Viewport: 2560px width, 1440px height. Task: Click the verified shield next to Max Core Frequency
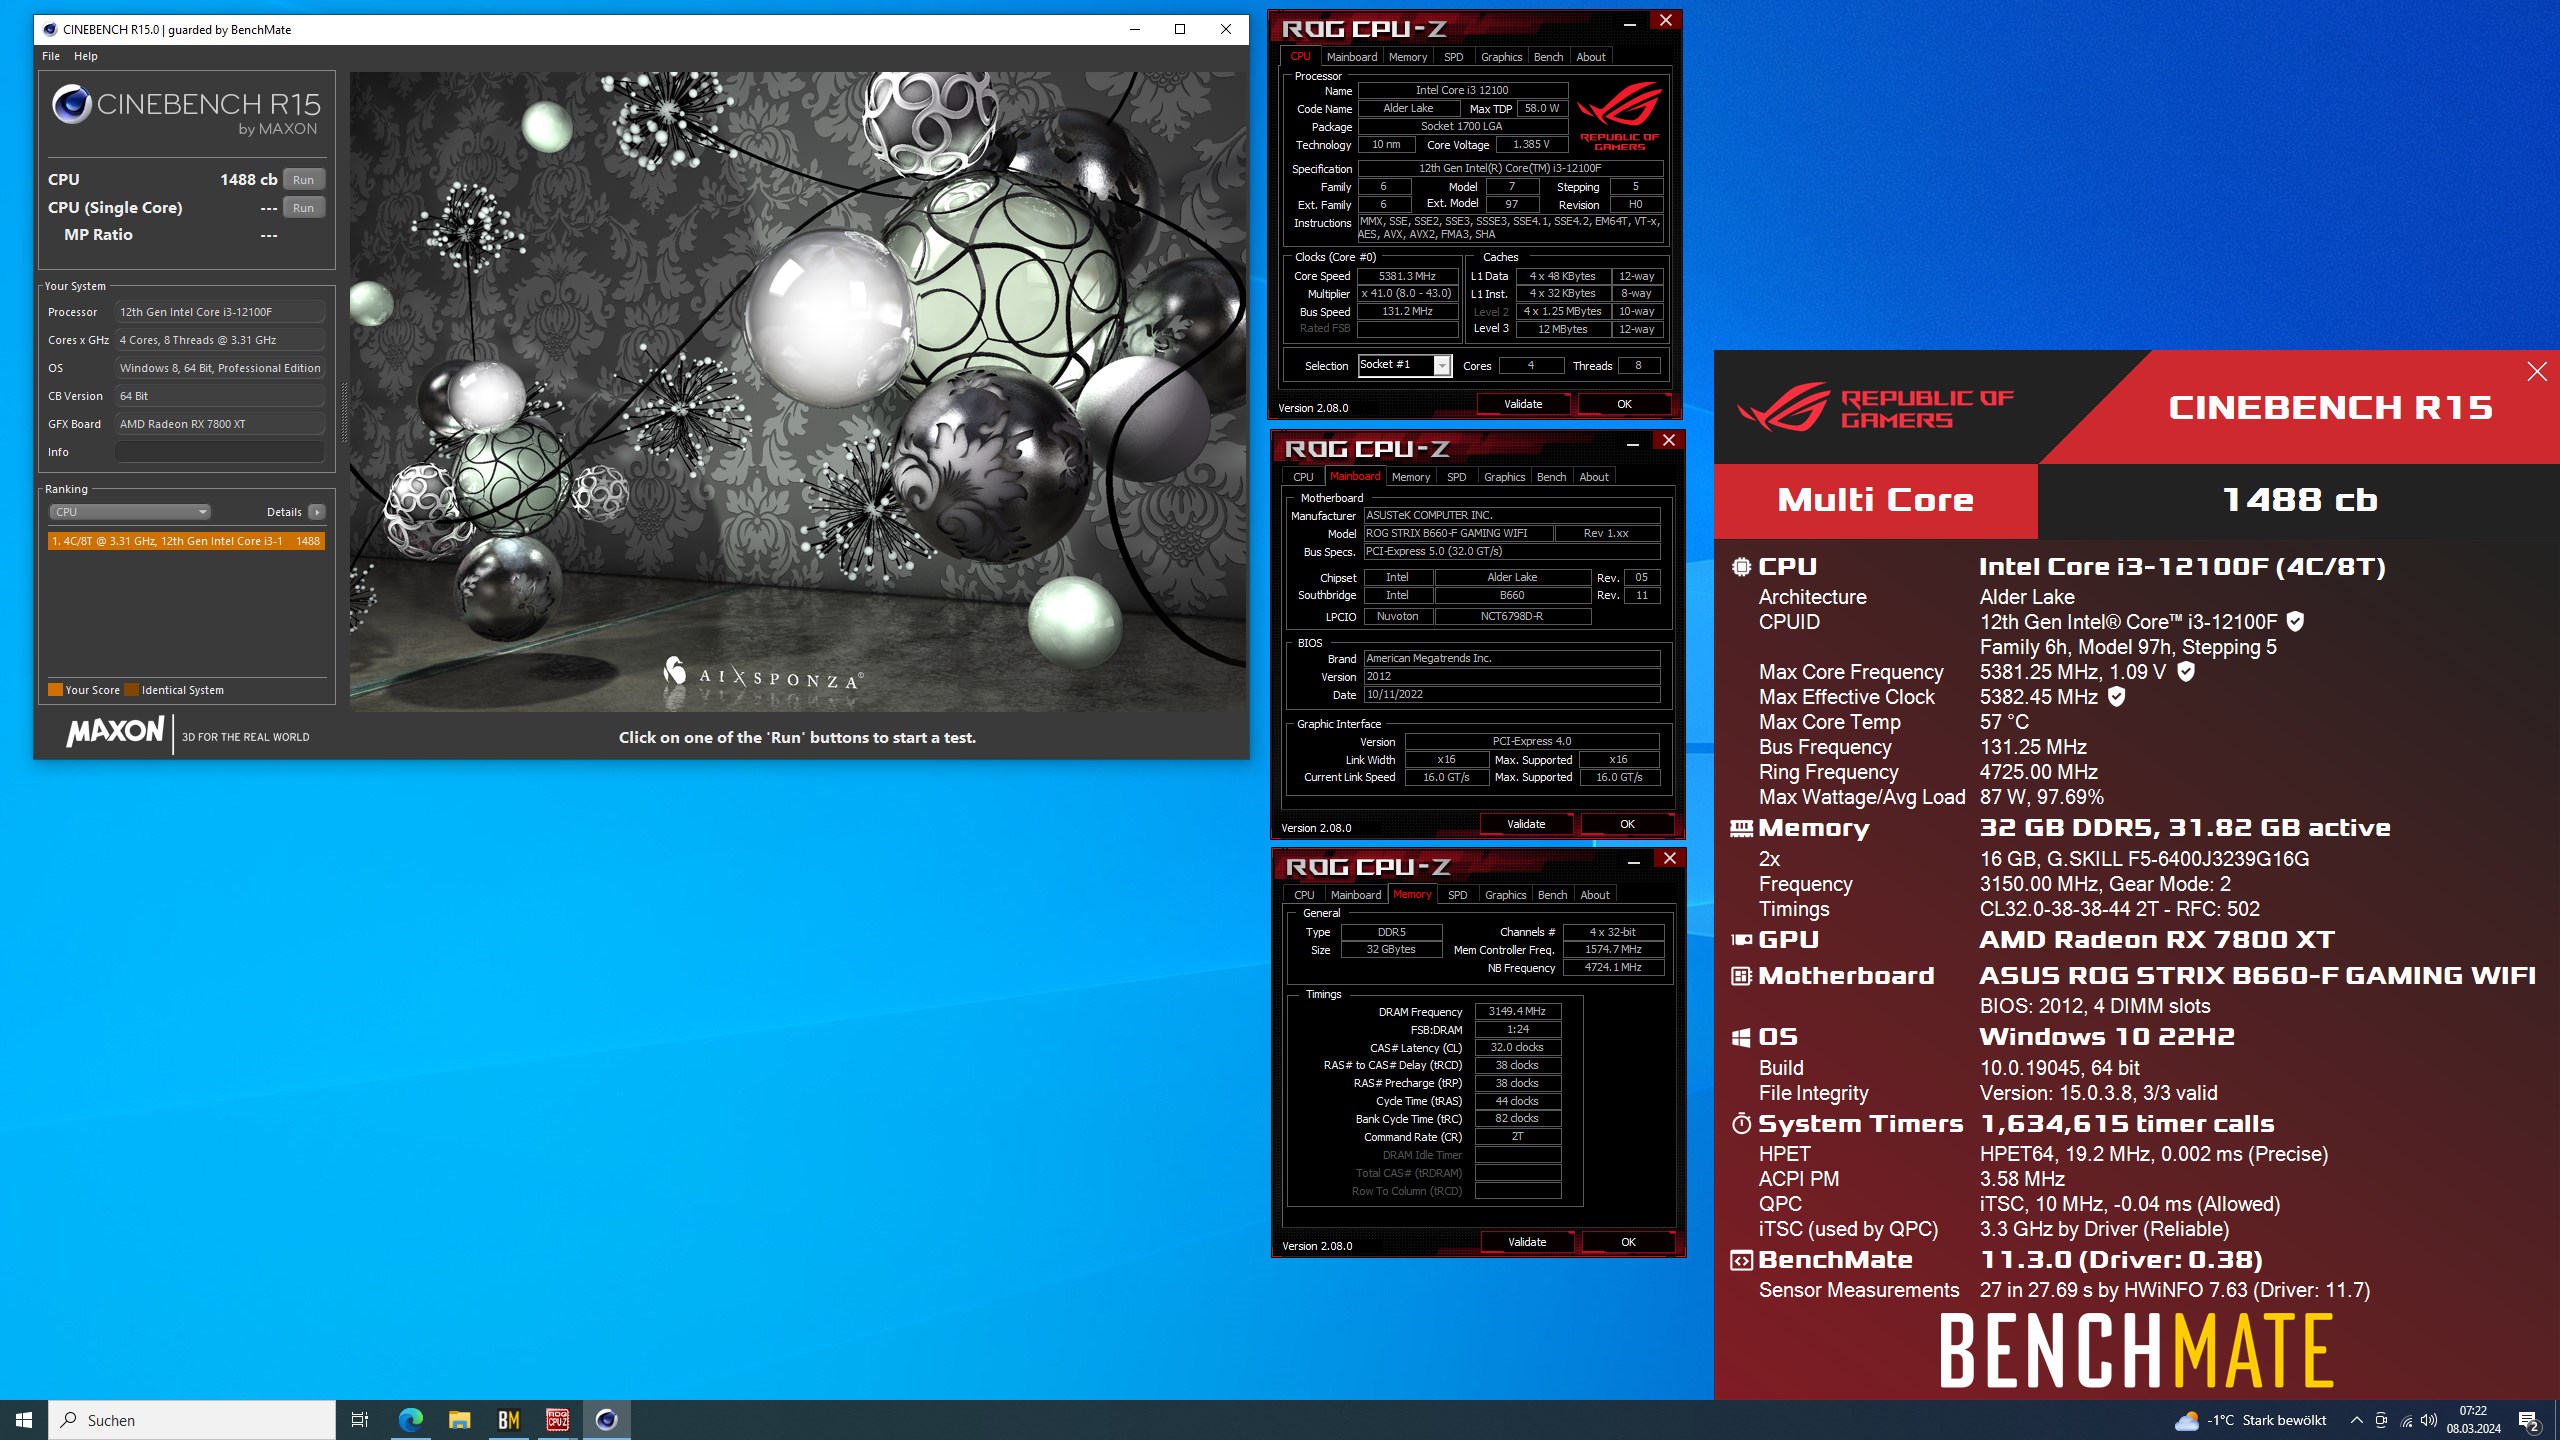2186,671
